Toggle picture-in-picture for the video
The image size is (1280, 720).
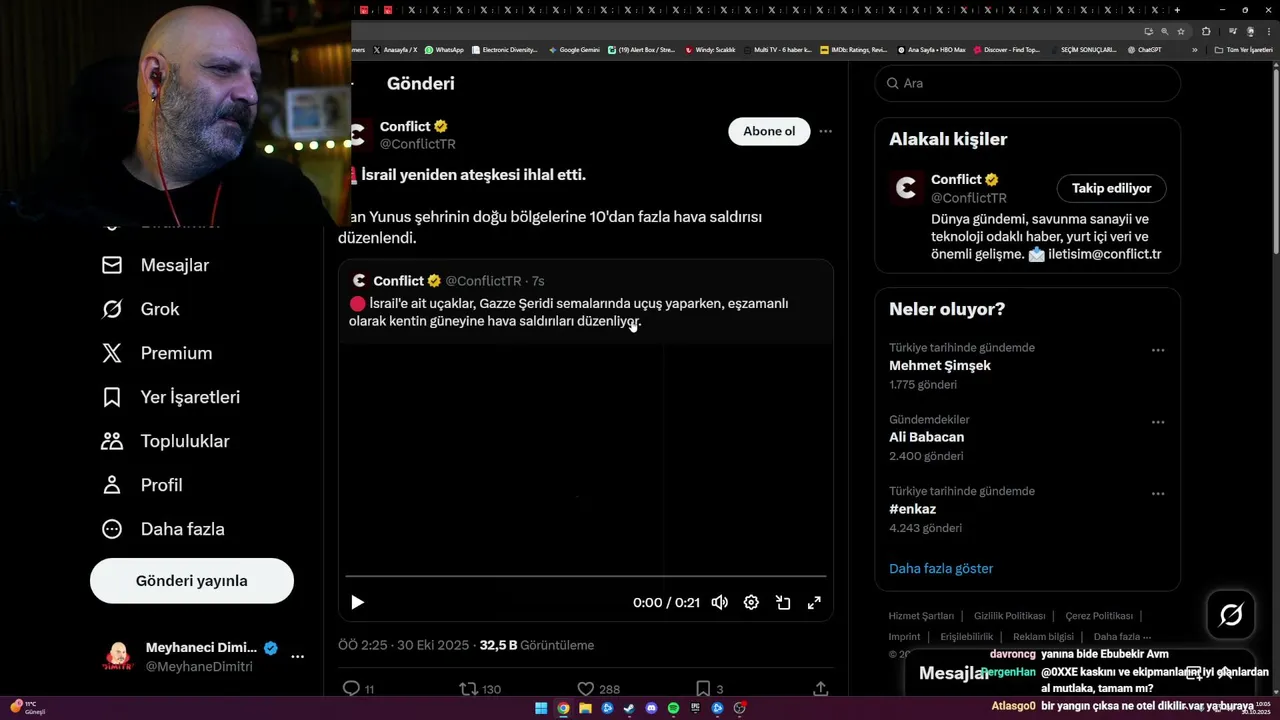coord(783,602)
